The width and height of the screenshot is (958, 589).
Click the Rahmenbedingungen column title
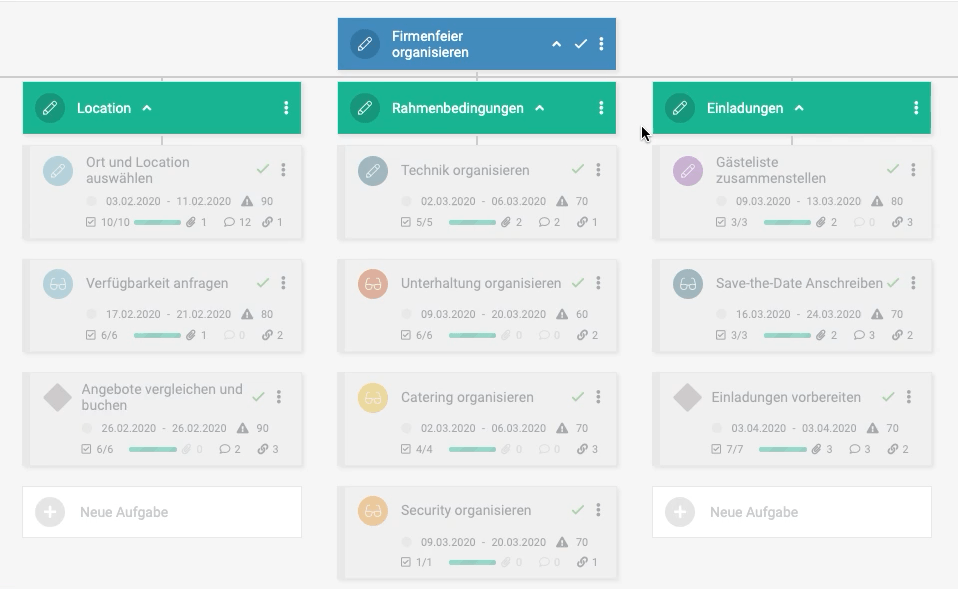click(x=458, y=108)
